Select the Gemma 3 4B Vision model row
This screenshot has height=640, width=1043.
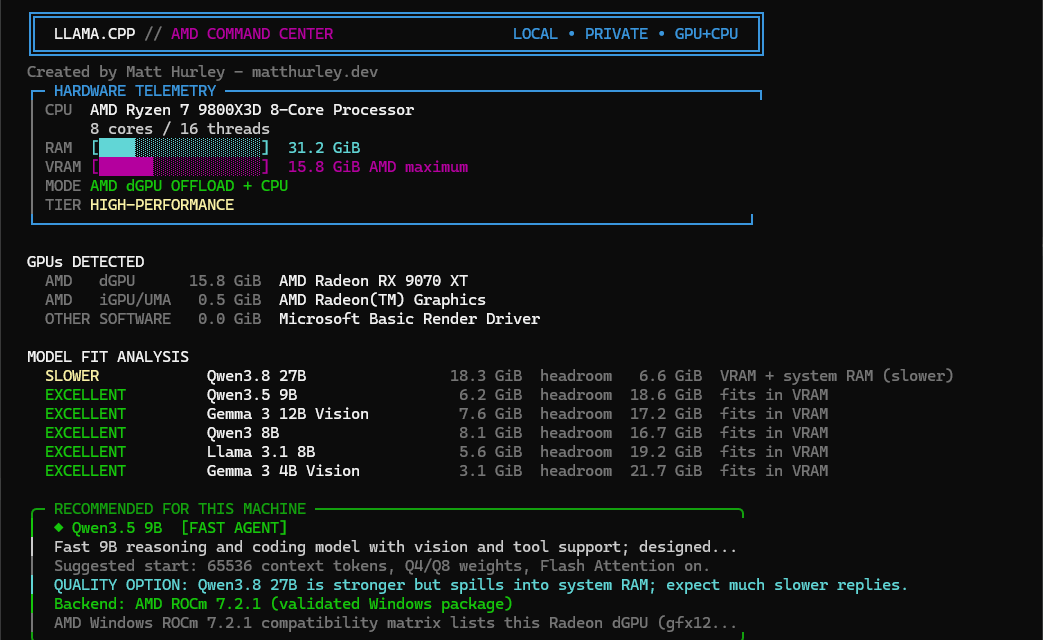436,471
